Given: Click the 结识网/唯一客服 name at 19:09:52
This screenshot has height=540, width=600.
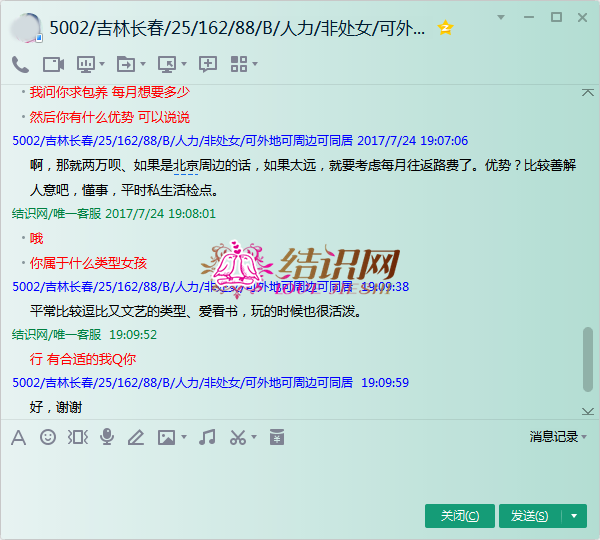Looking at the screenshot, I should 56,335.
